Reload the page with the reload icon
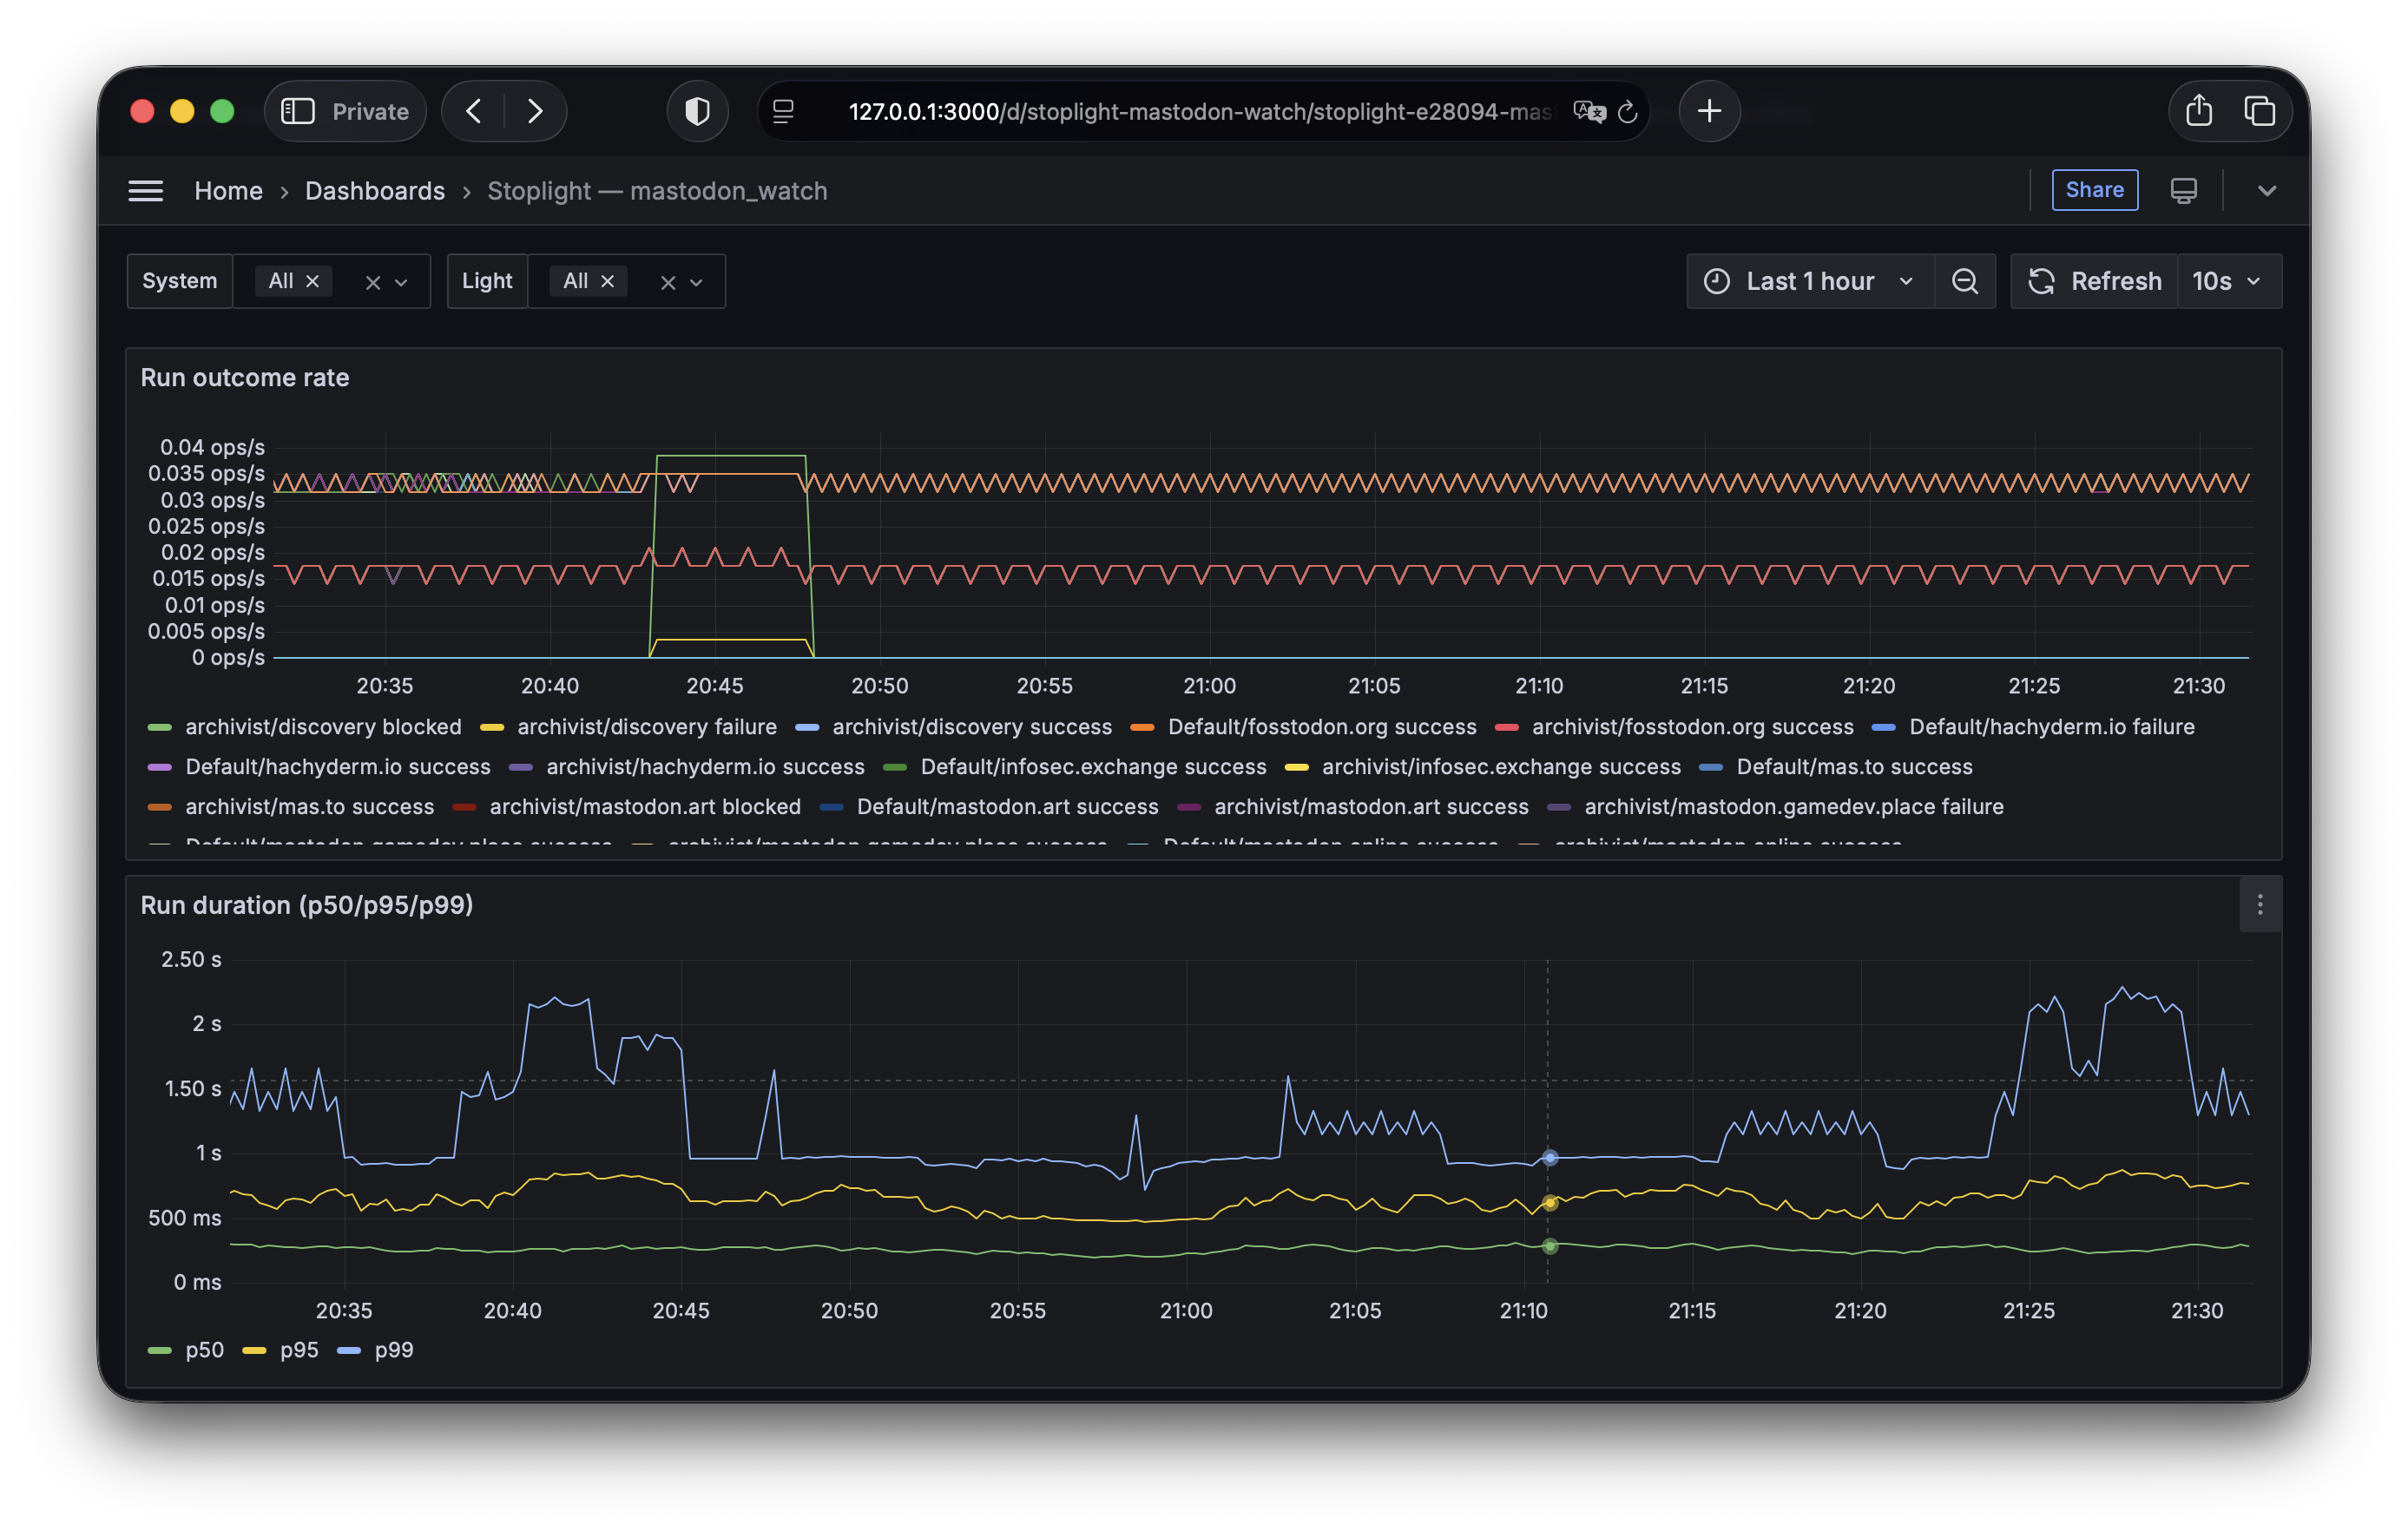The height and width of the screenshot is (1531, 2408). [1628, 111]
